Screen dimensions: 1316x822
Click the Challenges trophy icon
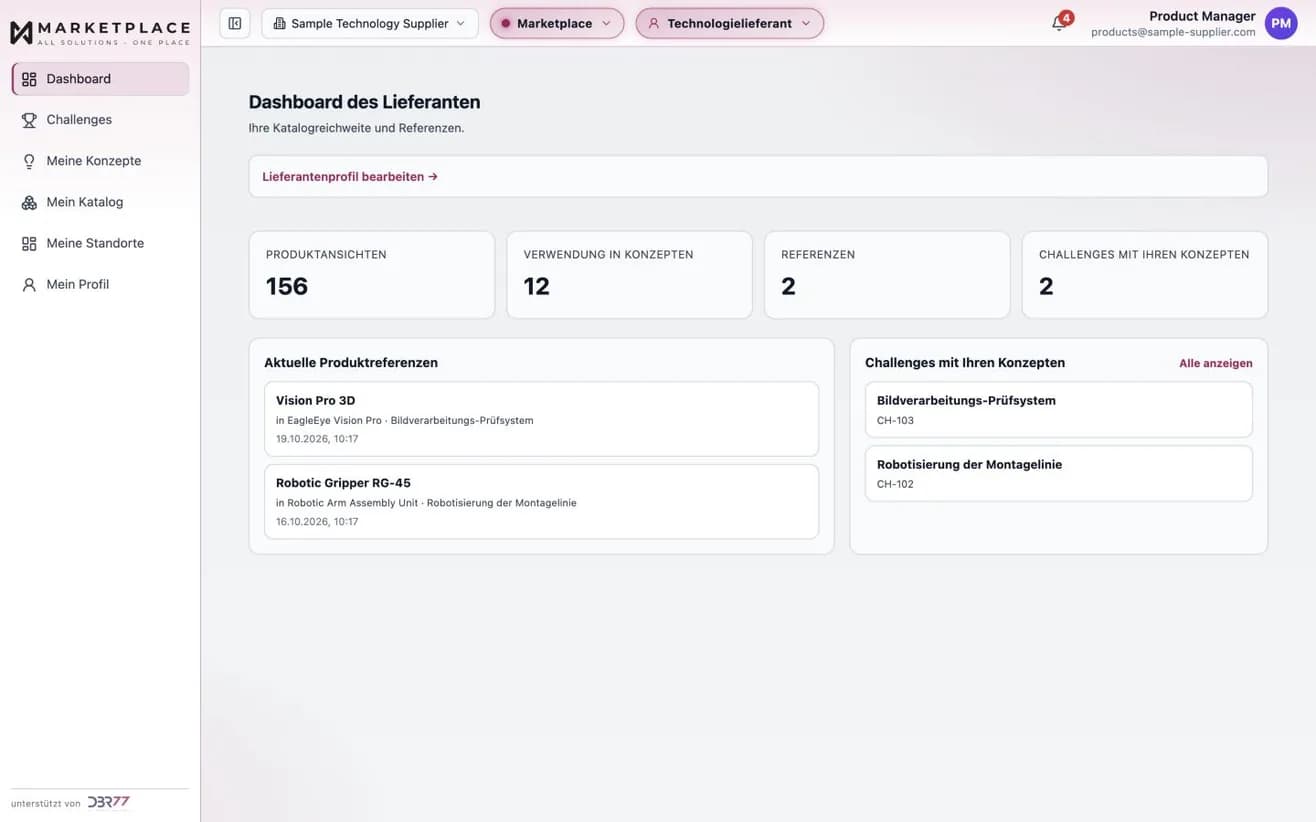click(29, 120)
